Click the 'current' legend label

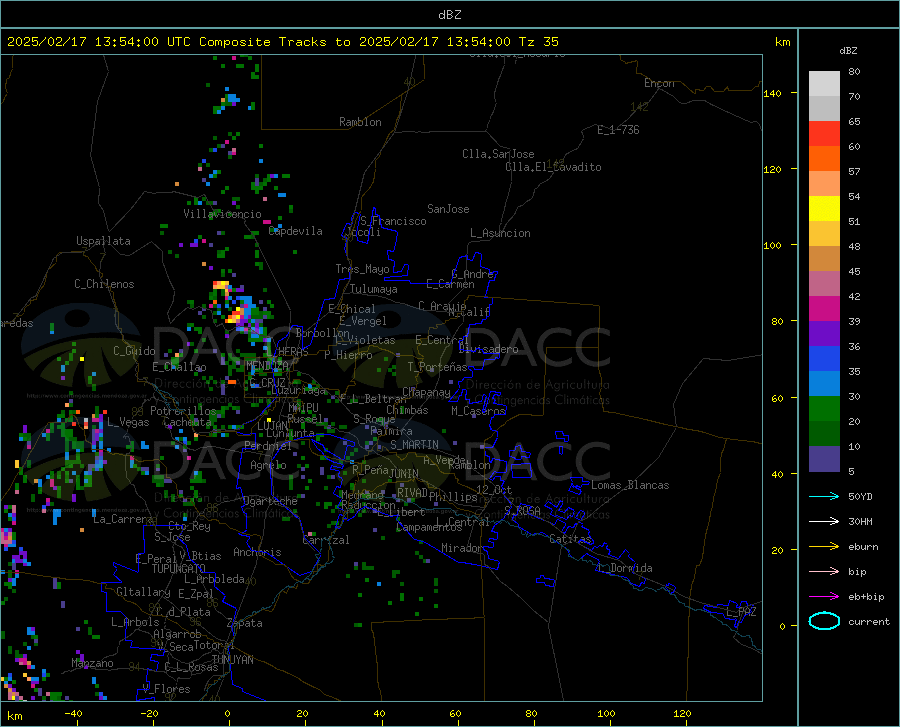869,621
